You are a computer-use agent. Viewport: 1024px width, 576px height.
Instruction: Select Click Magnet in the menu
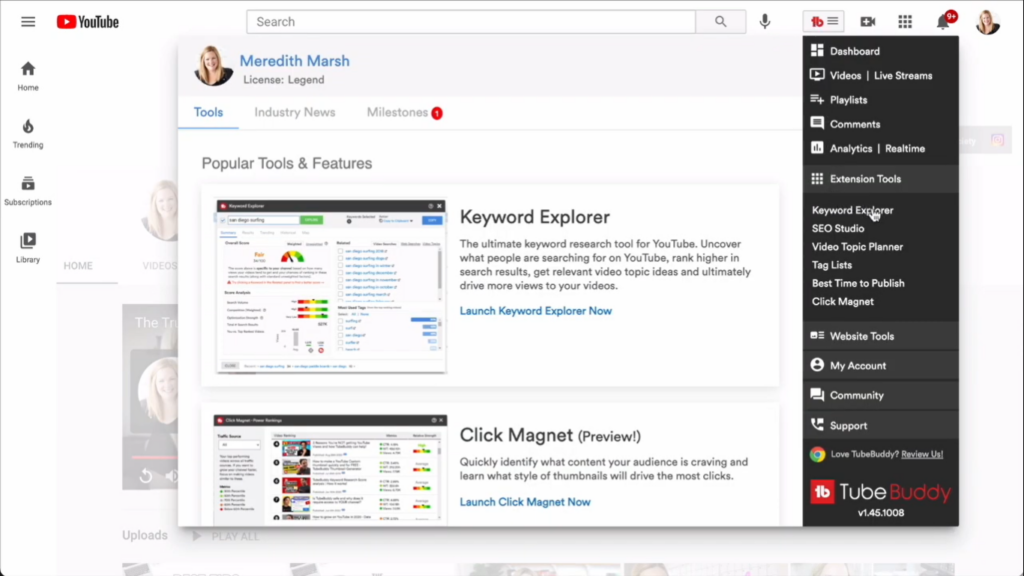coord(842,302)
